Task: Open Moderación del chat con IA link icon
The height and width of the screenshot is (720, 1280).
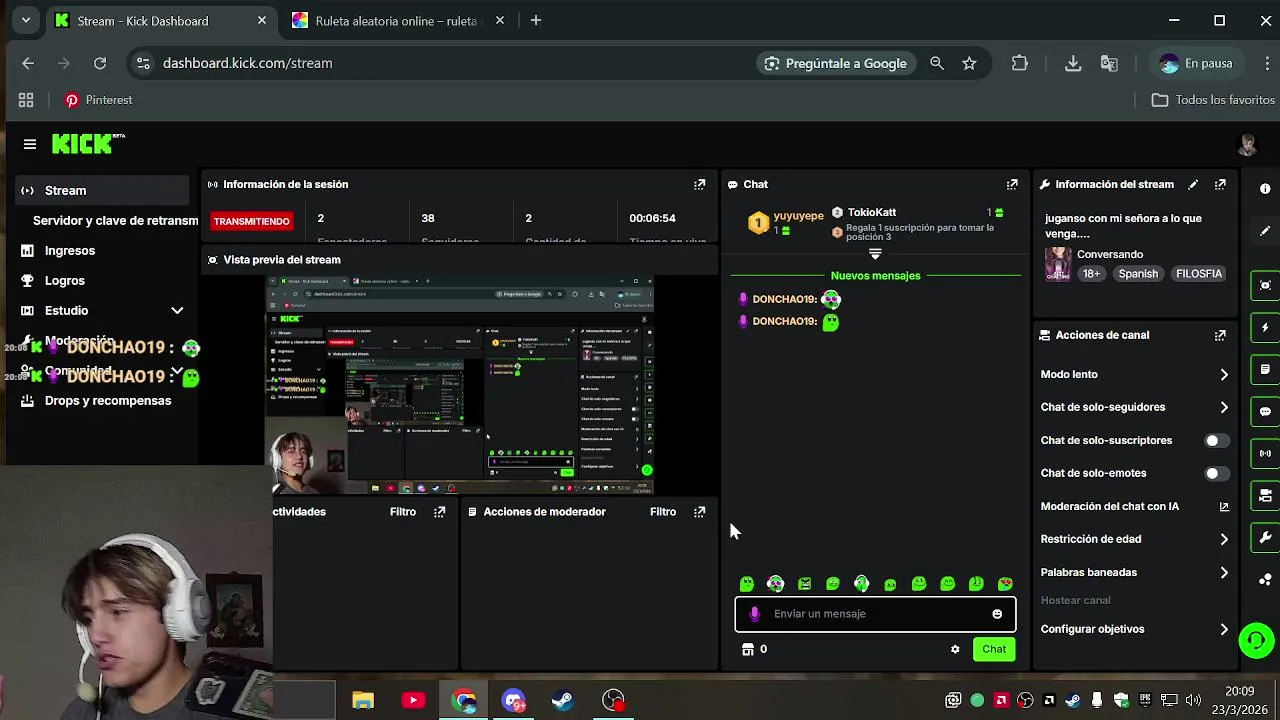Action: click(x=1224, y=506)
